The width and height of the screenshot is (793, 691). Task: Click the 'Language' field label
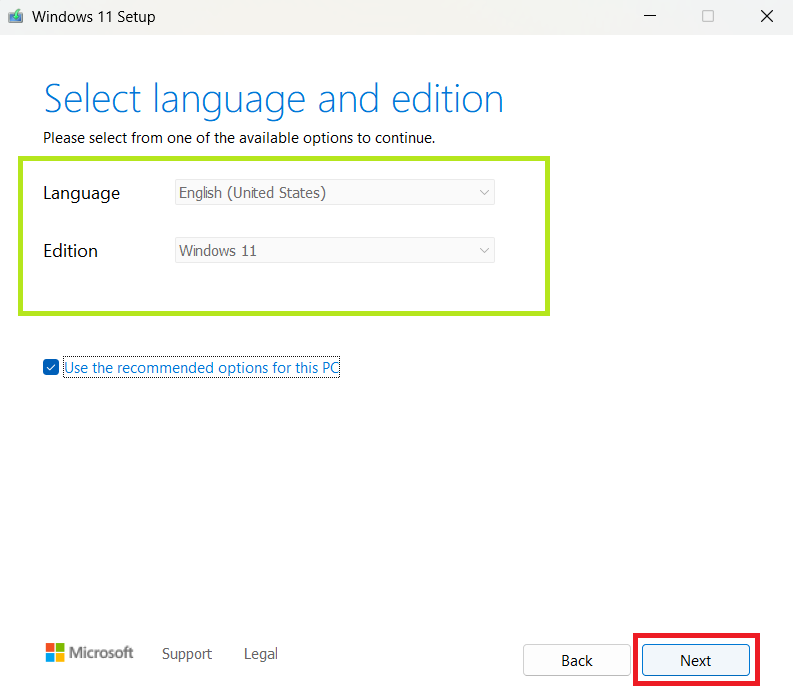click(x=81, y=194)
